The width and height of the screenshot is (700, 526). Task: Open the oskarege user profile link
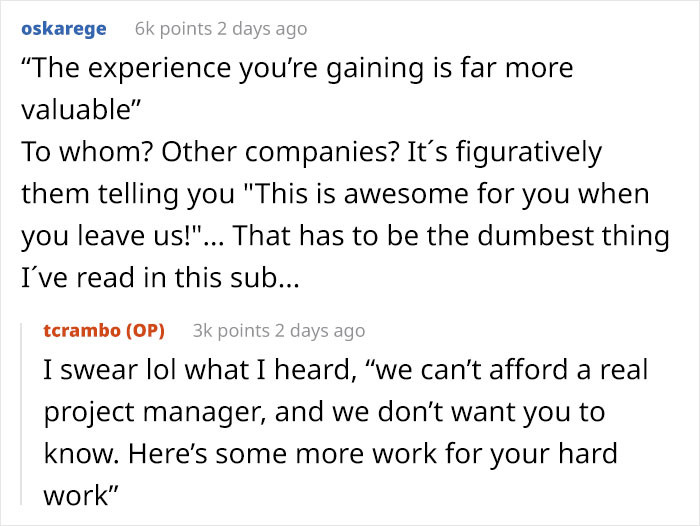[63, 29]
